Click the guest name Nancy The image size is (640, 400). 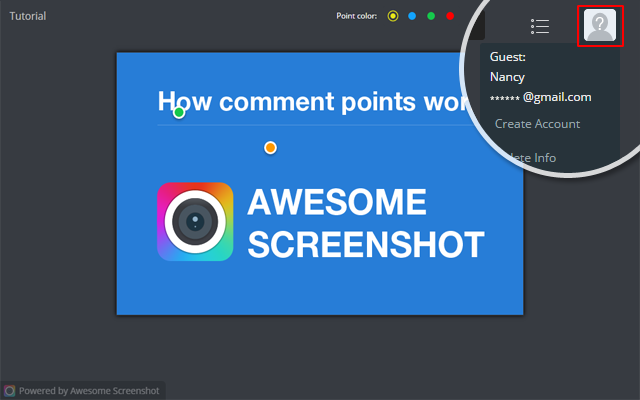[507, 77]
